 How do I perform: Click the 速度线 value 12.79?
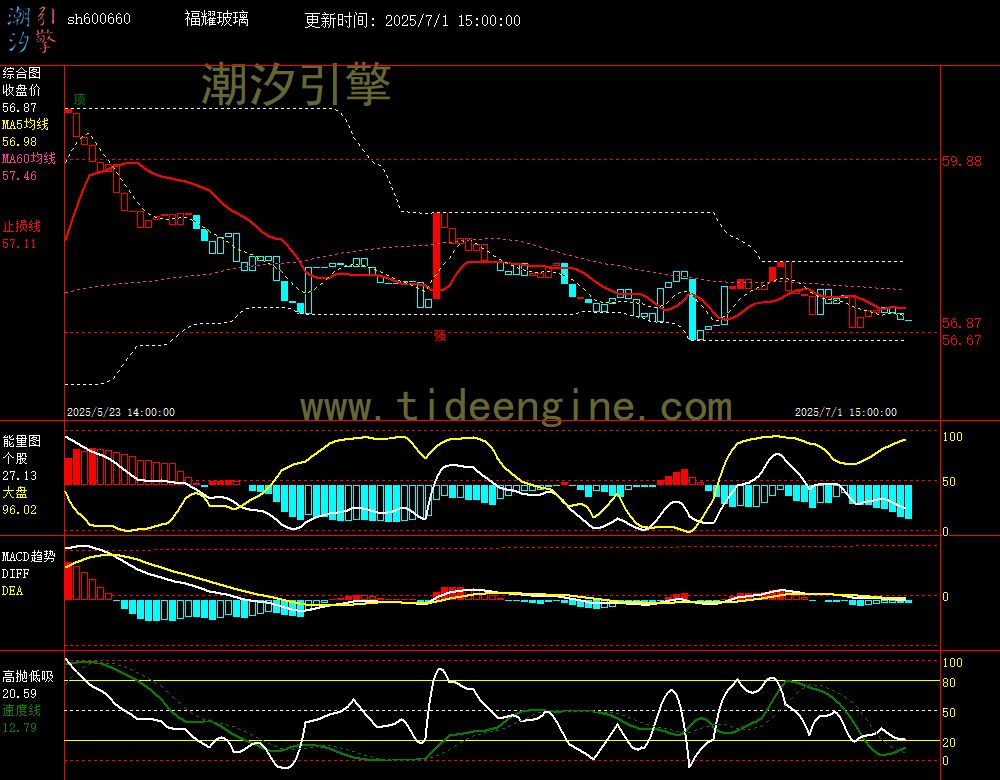click(19, 728)
